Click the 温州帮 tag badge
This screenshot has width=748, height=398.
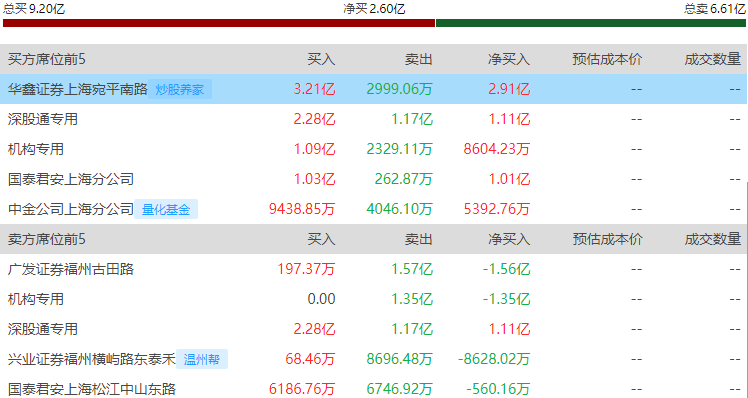pyautogui.click(x=202, y=359)
